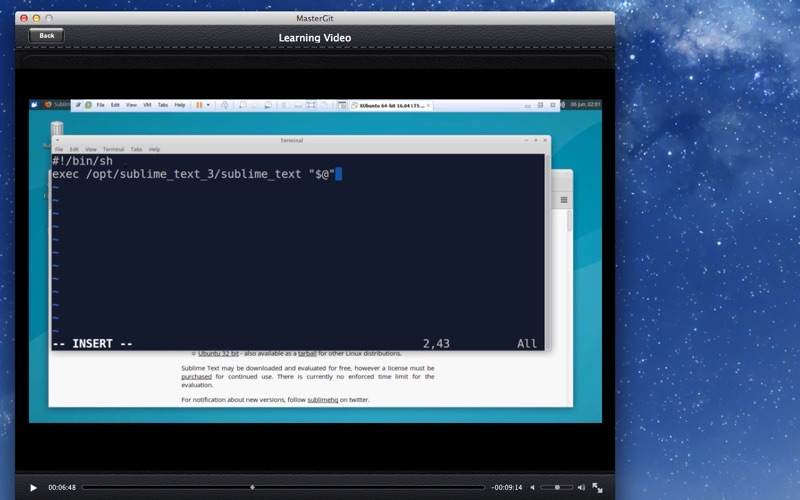Click the Back button in MasterGit
This screenshot has height=500, width=800.
[46, 36]
